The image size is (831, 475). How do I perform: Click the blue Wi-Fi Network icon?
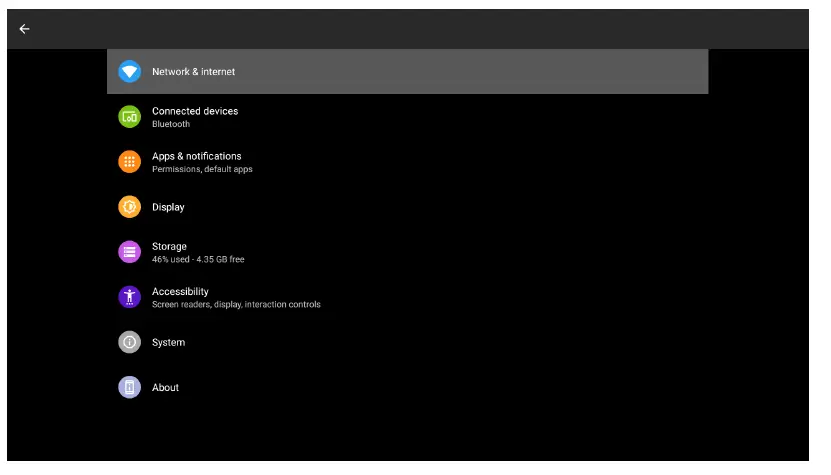tap(129, 72)
